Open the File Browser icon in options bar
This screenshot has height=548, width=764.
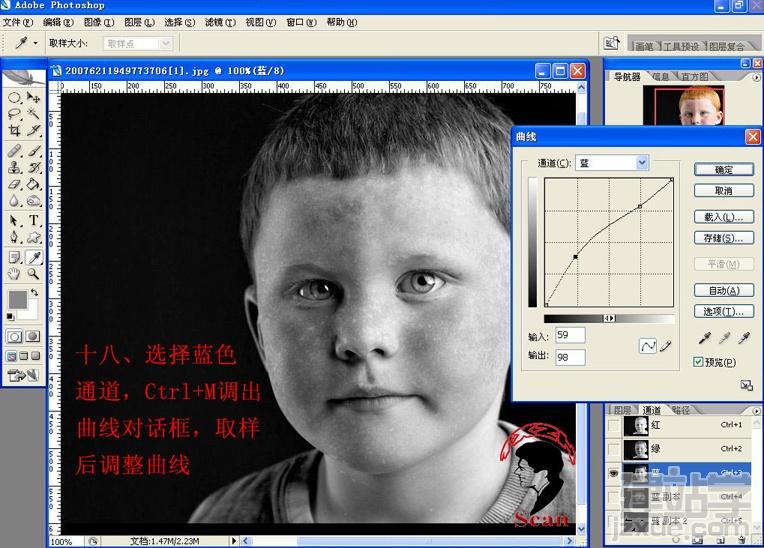[x=611, y=43]
